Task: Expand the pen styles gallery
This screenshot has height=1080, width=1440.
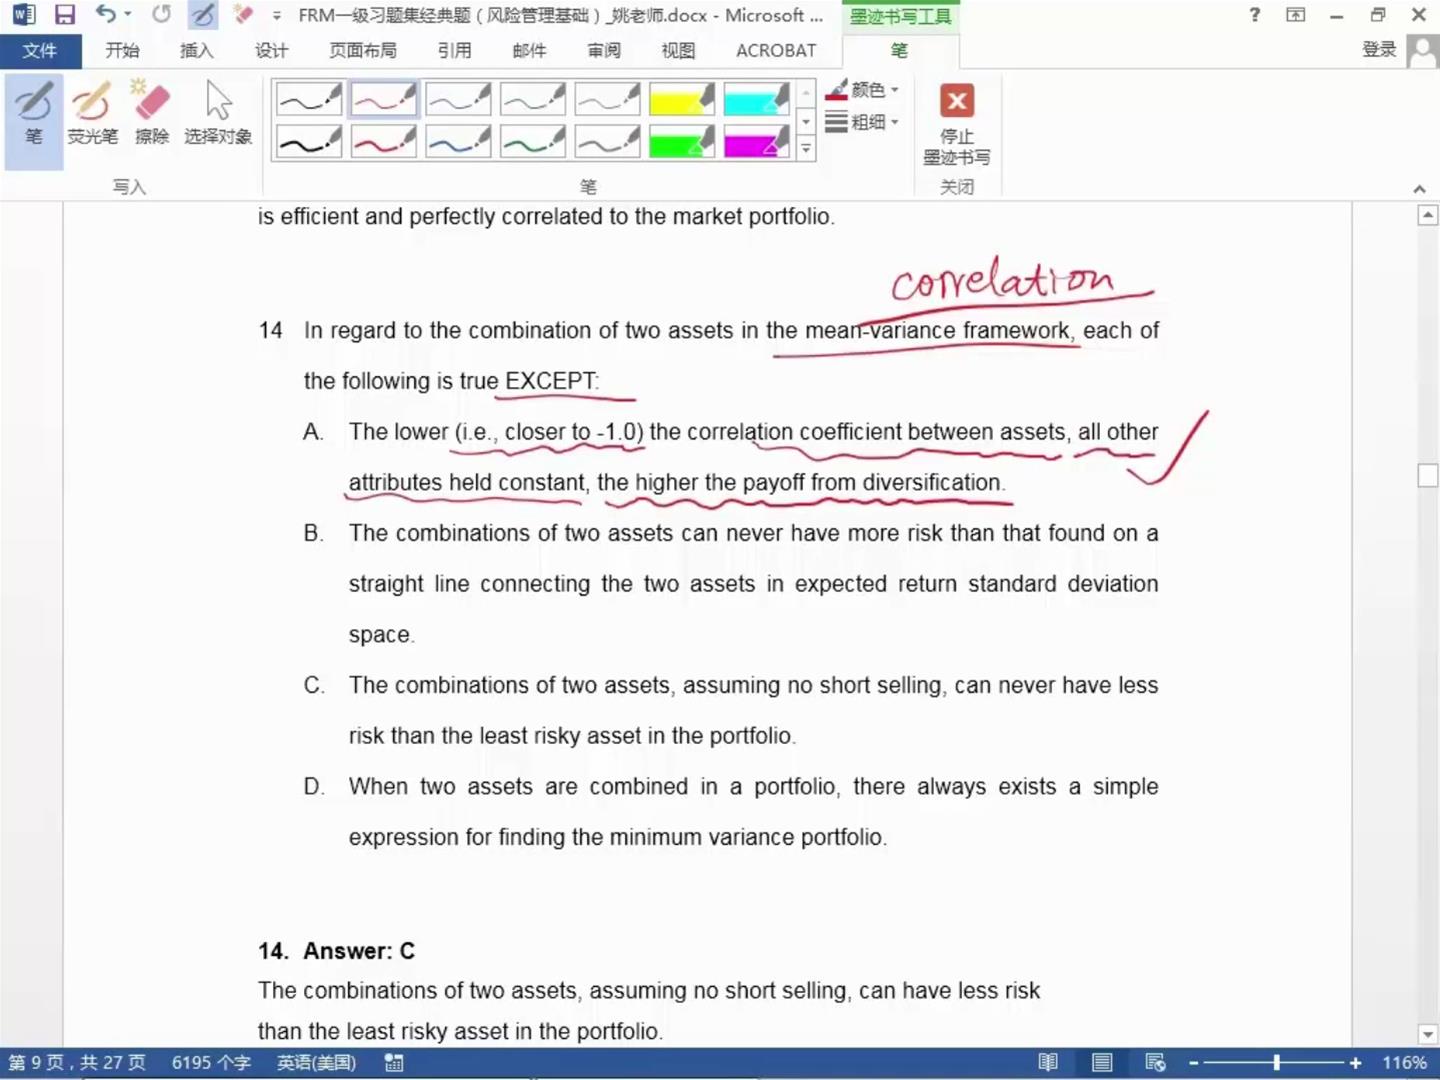Action: (806, 149)
